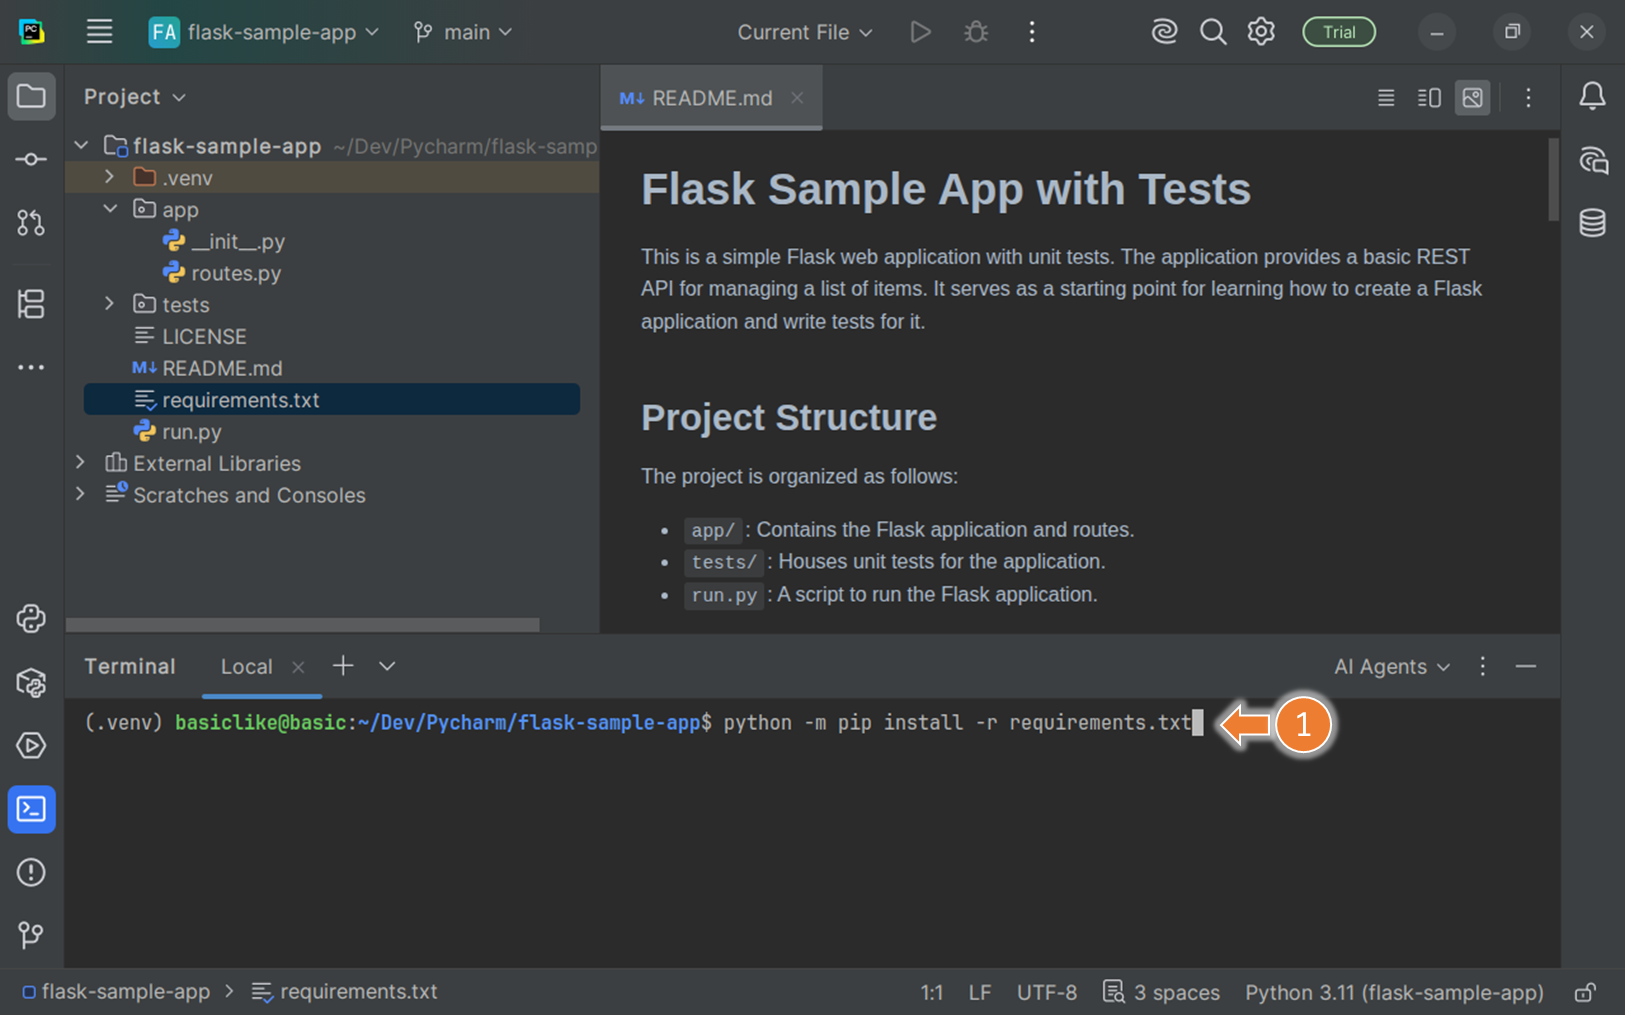Image resolution: width=1625 pixels, height=1015 pixels.
Task: Collapse the app folder
Action: [110, 209]
